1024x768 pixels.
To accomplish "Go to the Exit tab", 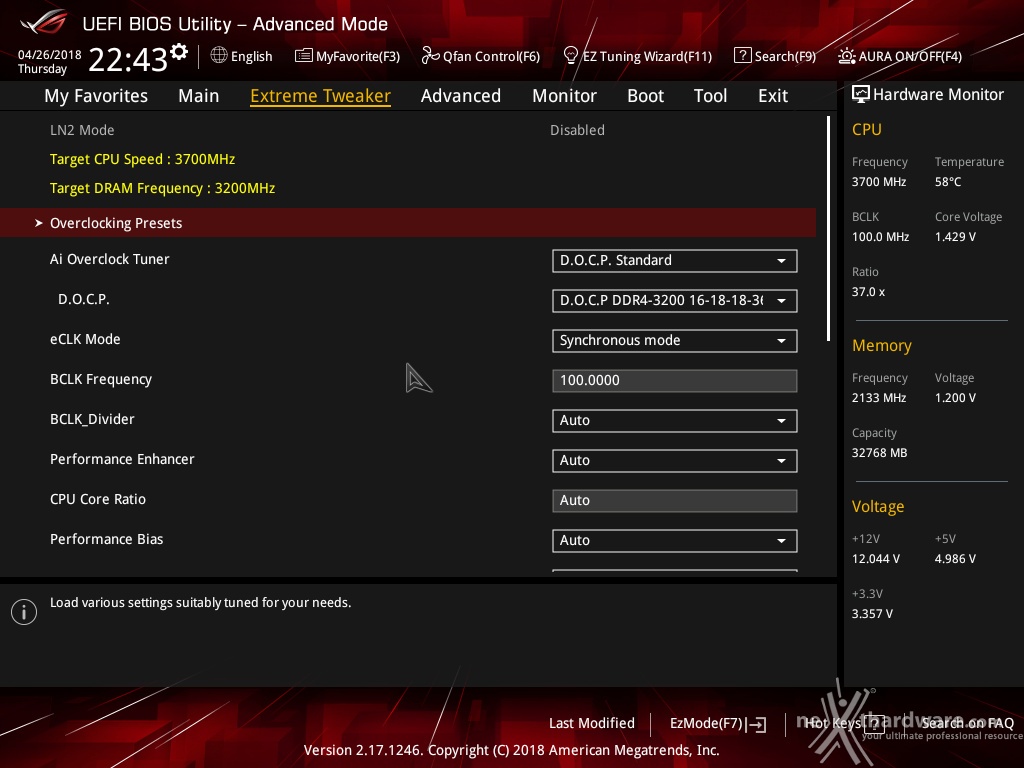I will coord(773,96).
